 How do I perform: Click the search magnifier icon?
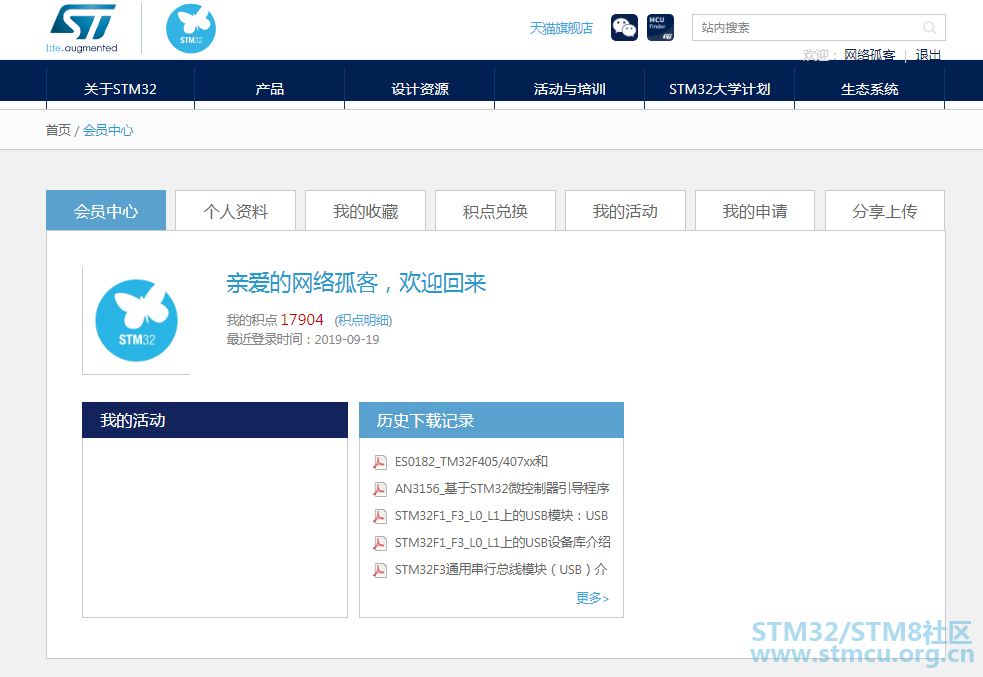click(930, 28)
